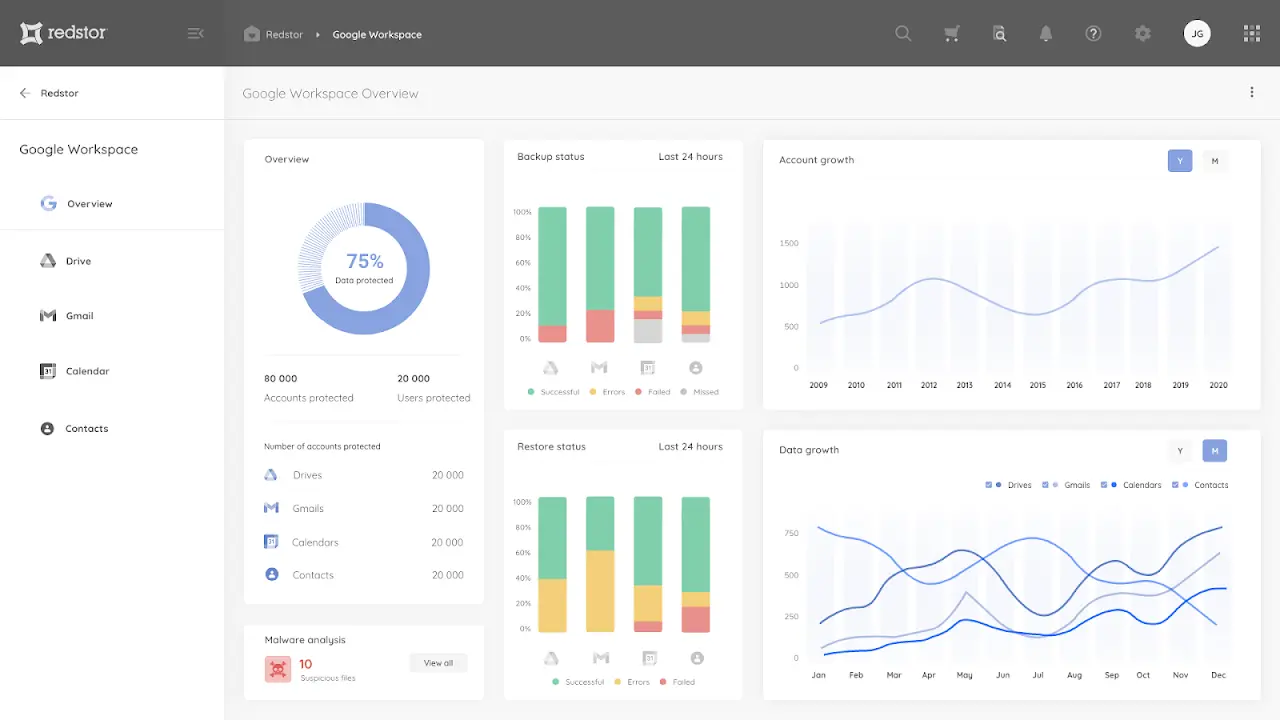Open Contacts in the sidebar
The image size is (1280, 720).
(x=112, y=428)
